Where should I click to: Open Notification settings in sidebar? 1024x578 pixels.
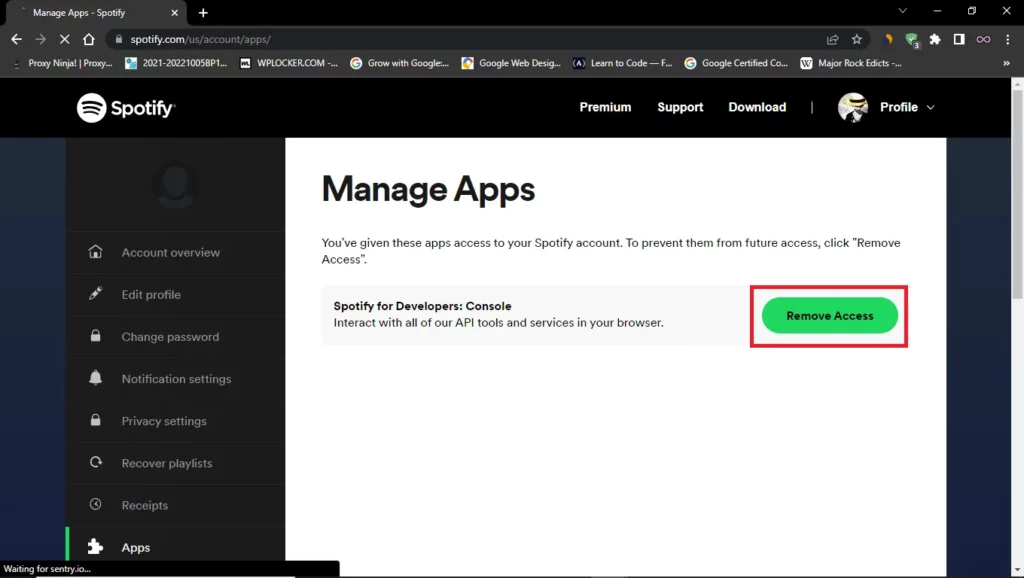175,379
